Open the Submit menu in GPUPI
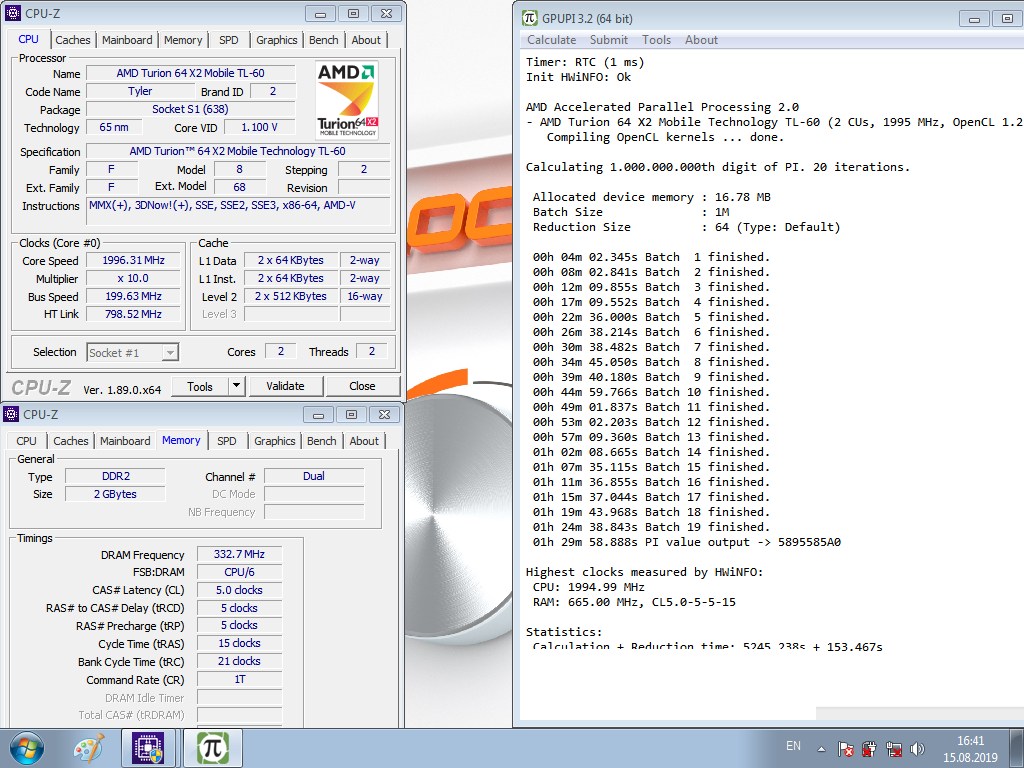The width and height of the screenshot is (1024, 768). pos(609,40)
